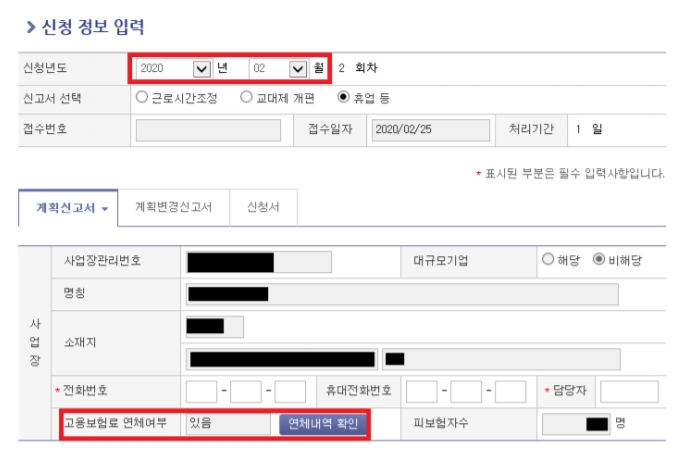
Task: Open the 신청서 tab
Action: click(264, 207)
